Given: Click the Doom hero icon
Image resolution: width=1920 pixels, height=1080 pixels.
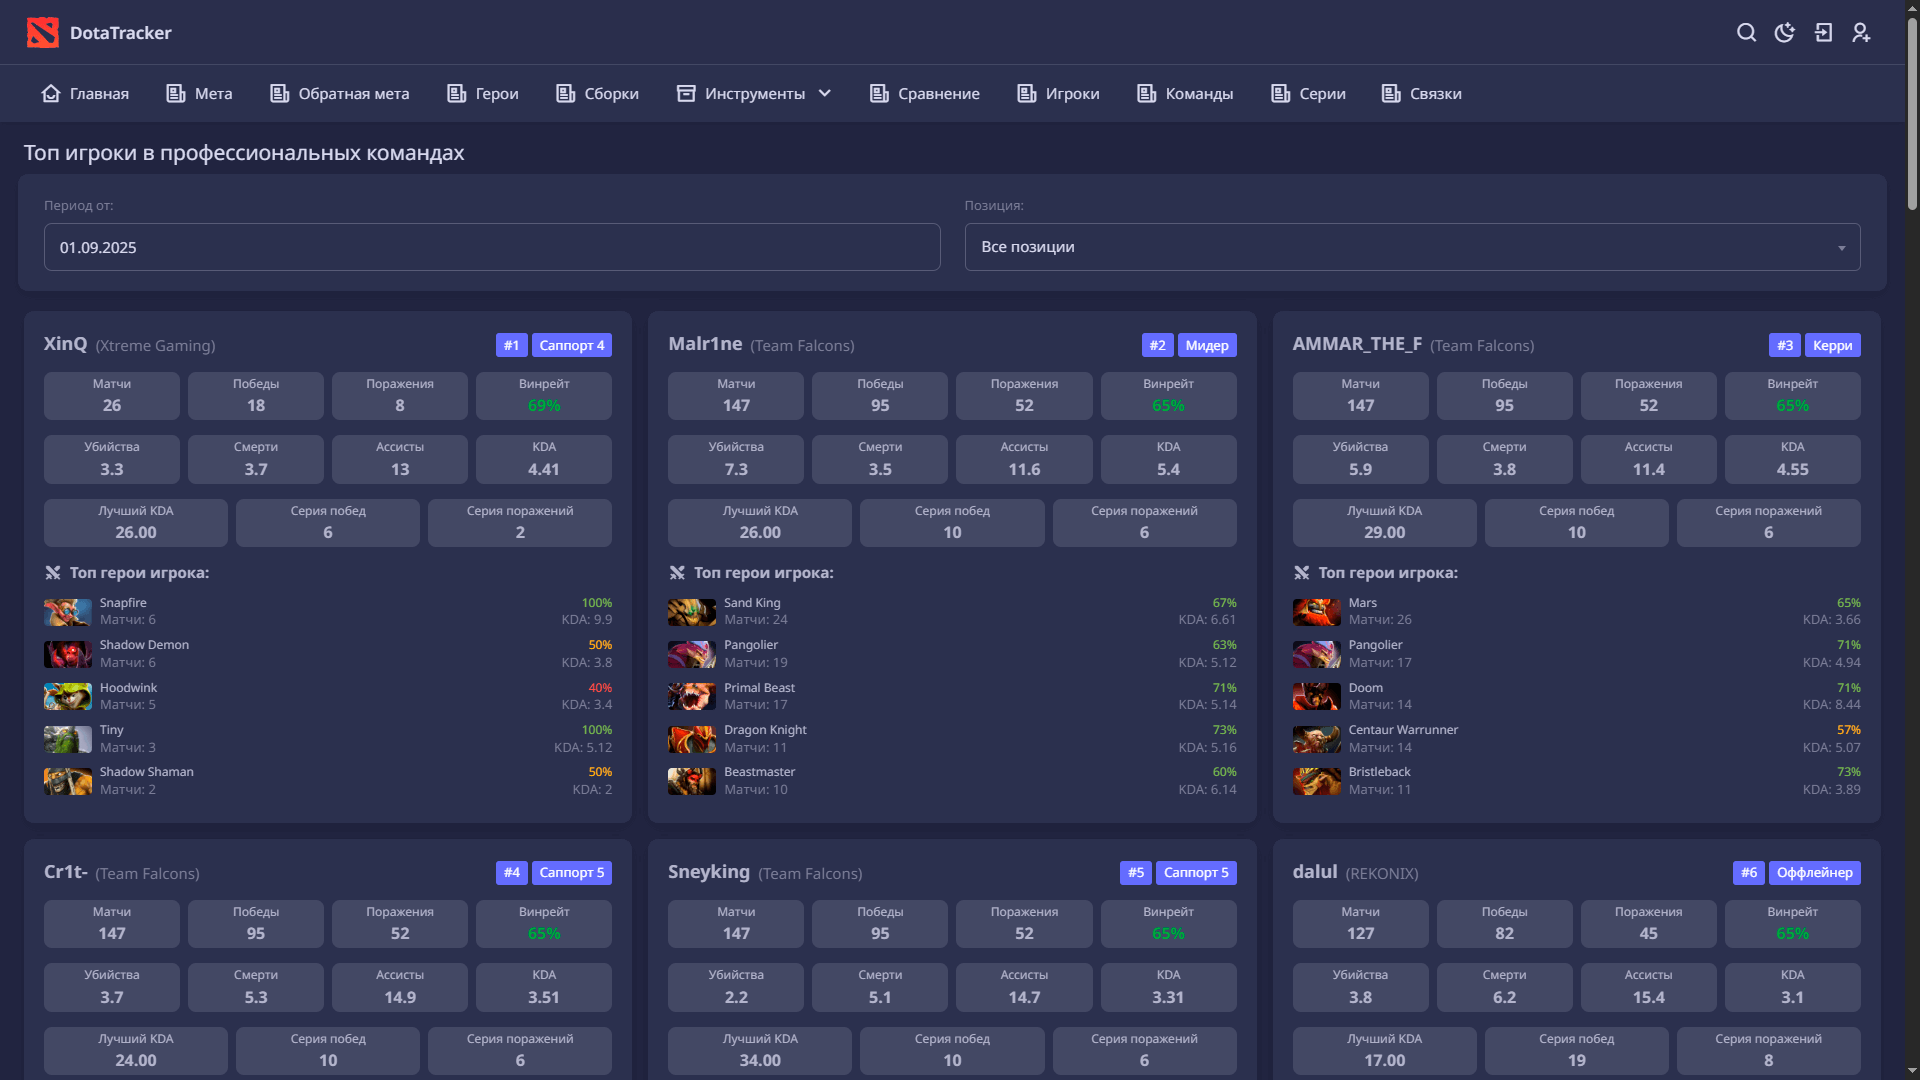Looking at the screenshot, I should (1317, 696).
